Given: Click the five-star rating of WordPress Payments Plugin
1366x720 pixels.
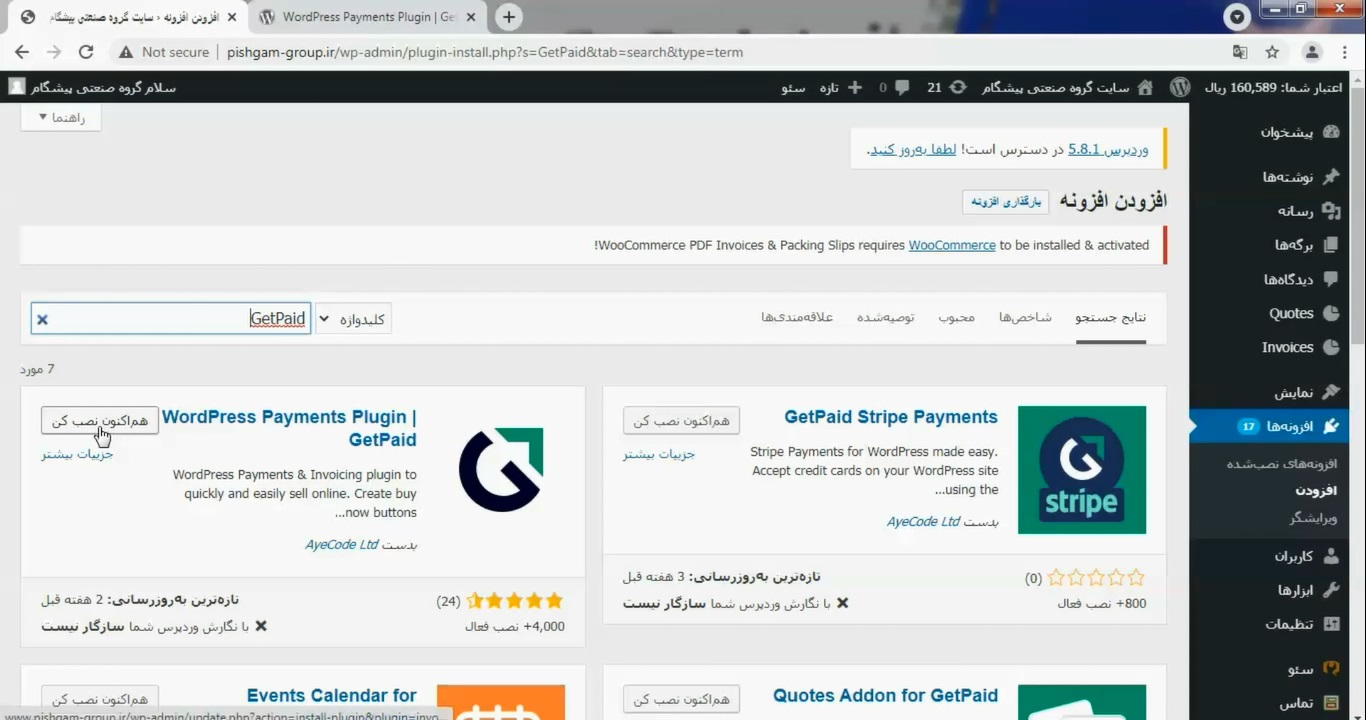Looking at the screenshot, I should pyautogui.click(x=515, y=601).
